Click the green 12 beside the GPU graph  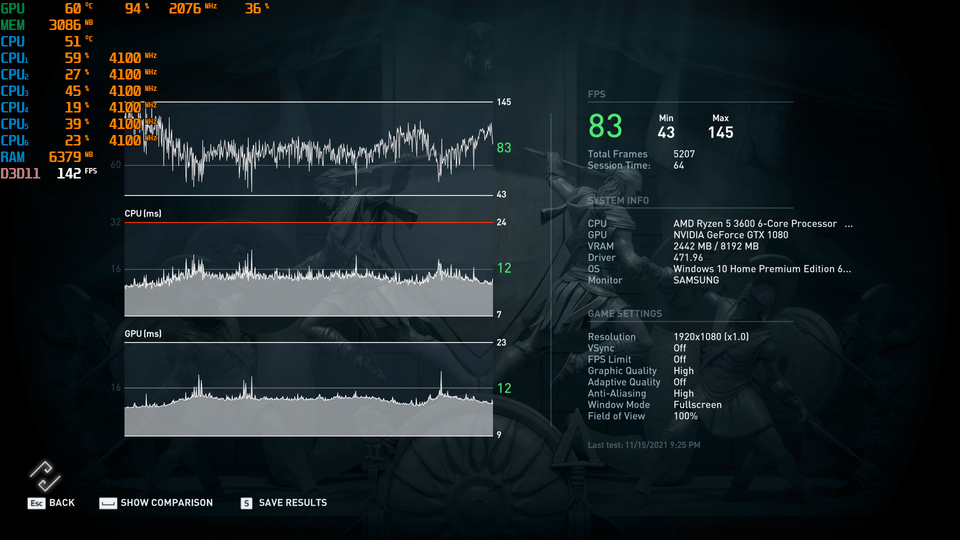coord(504,388)
